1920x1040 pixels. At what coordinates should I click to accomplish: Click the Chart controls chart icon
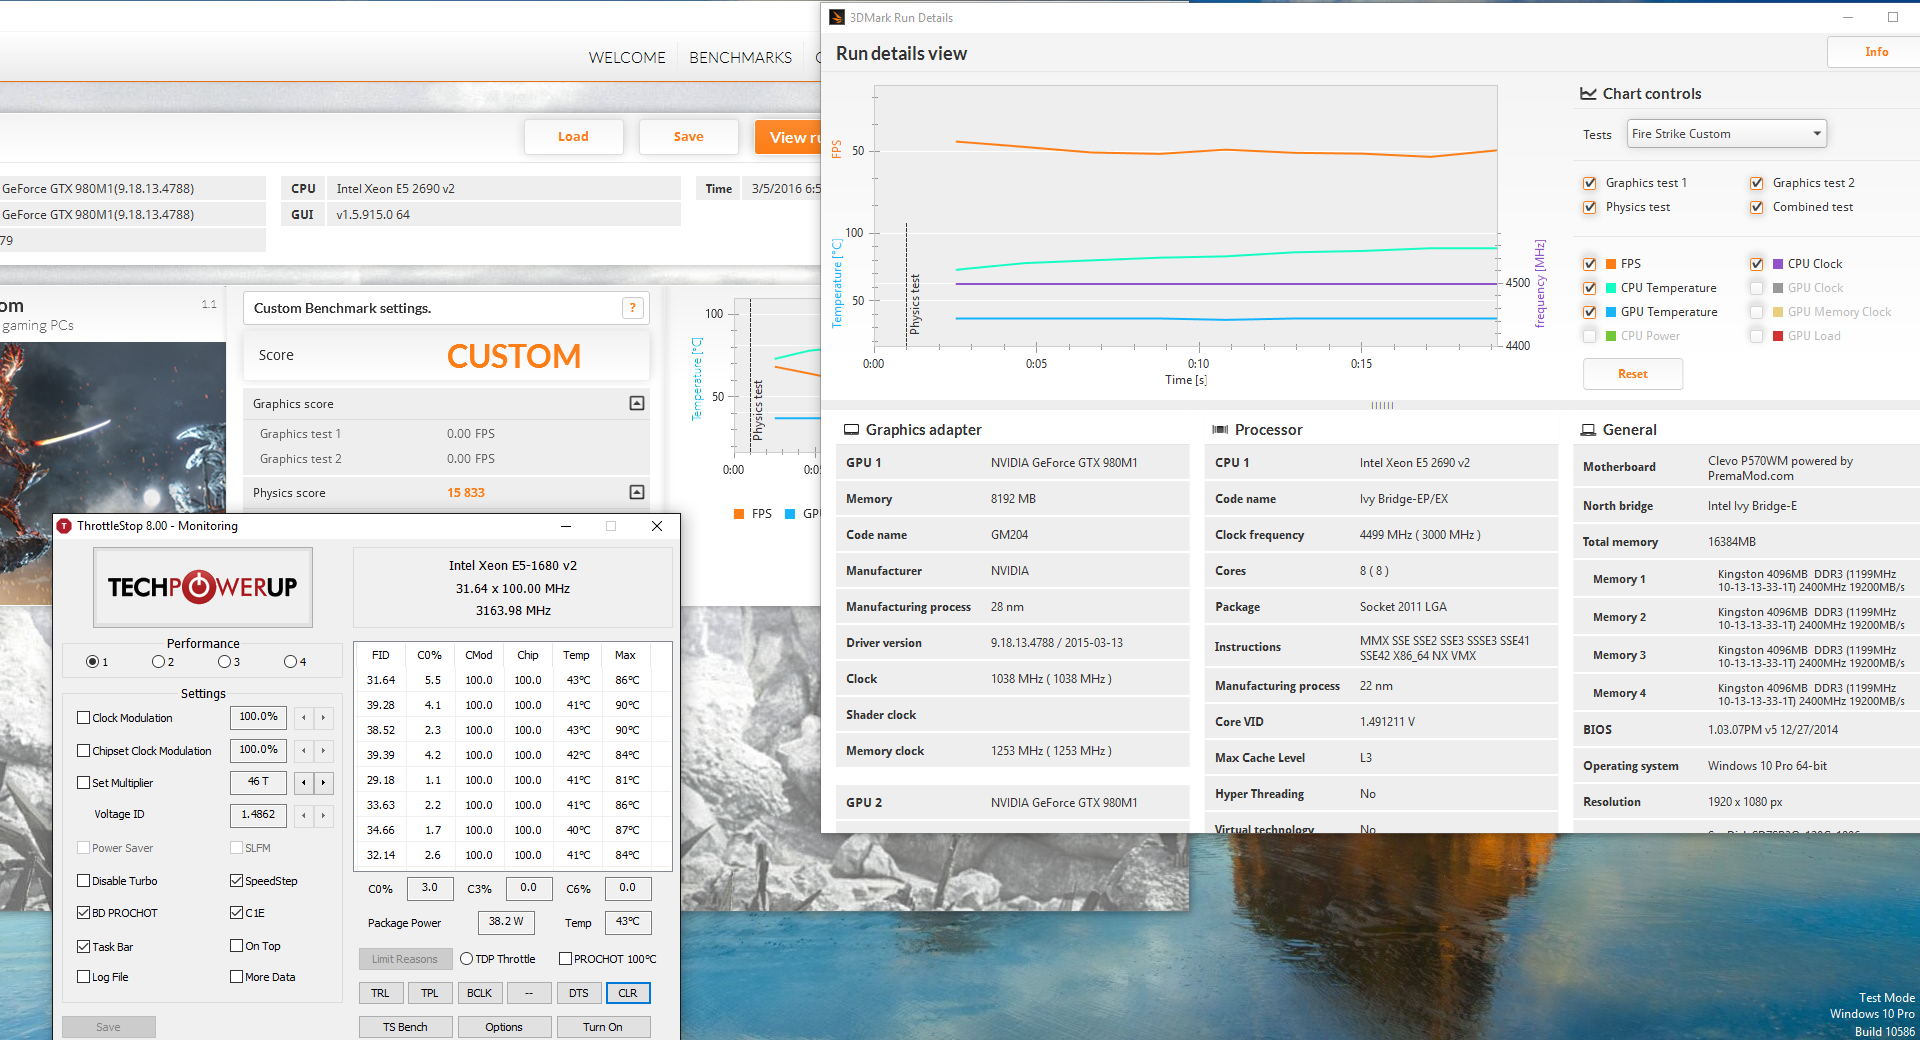coord(1588,93)
